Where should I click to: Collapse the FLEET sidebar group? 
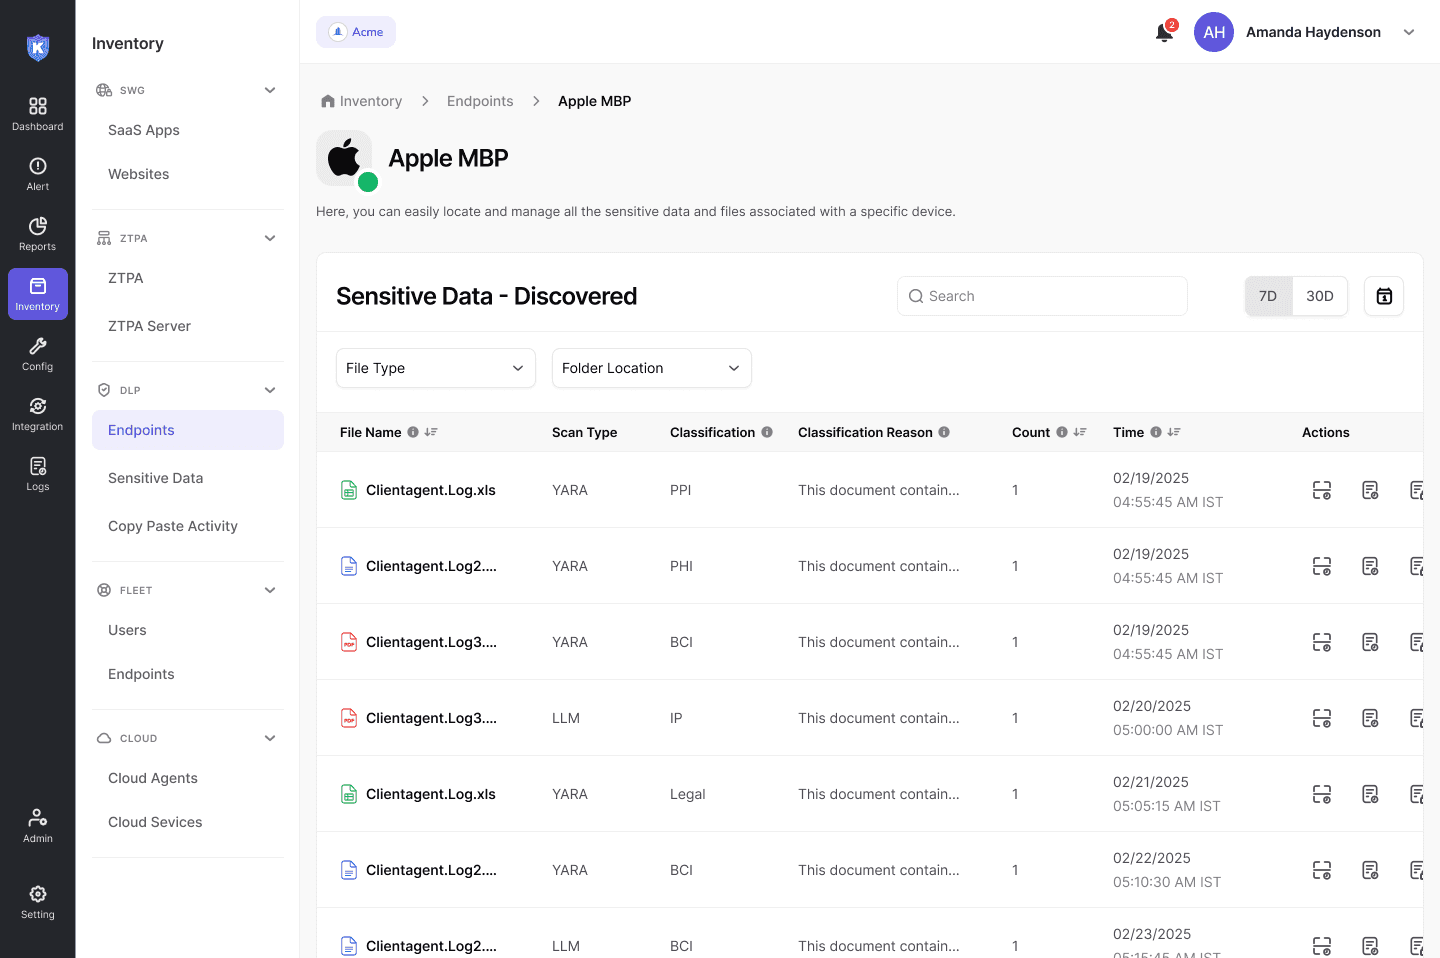tap(270, 590)
